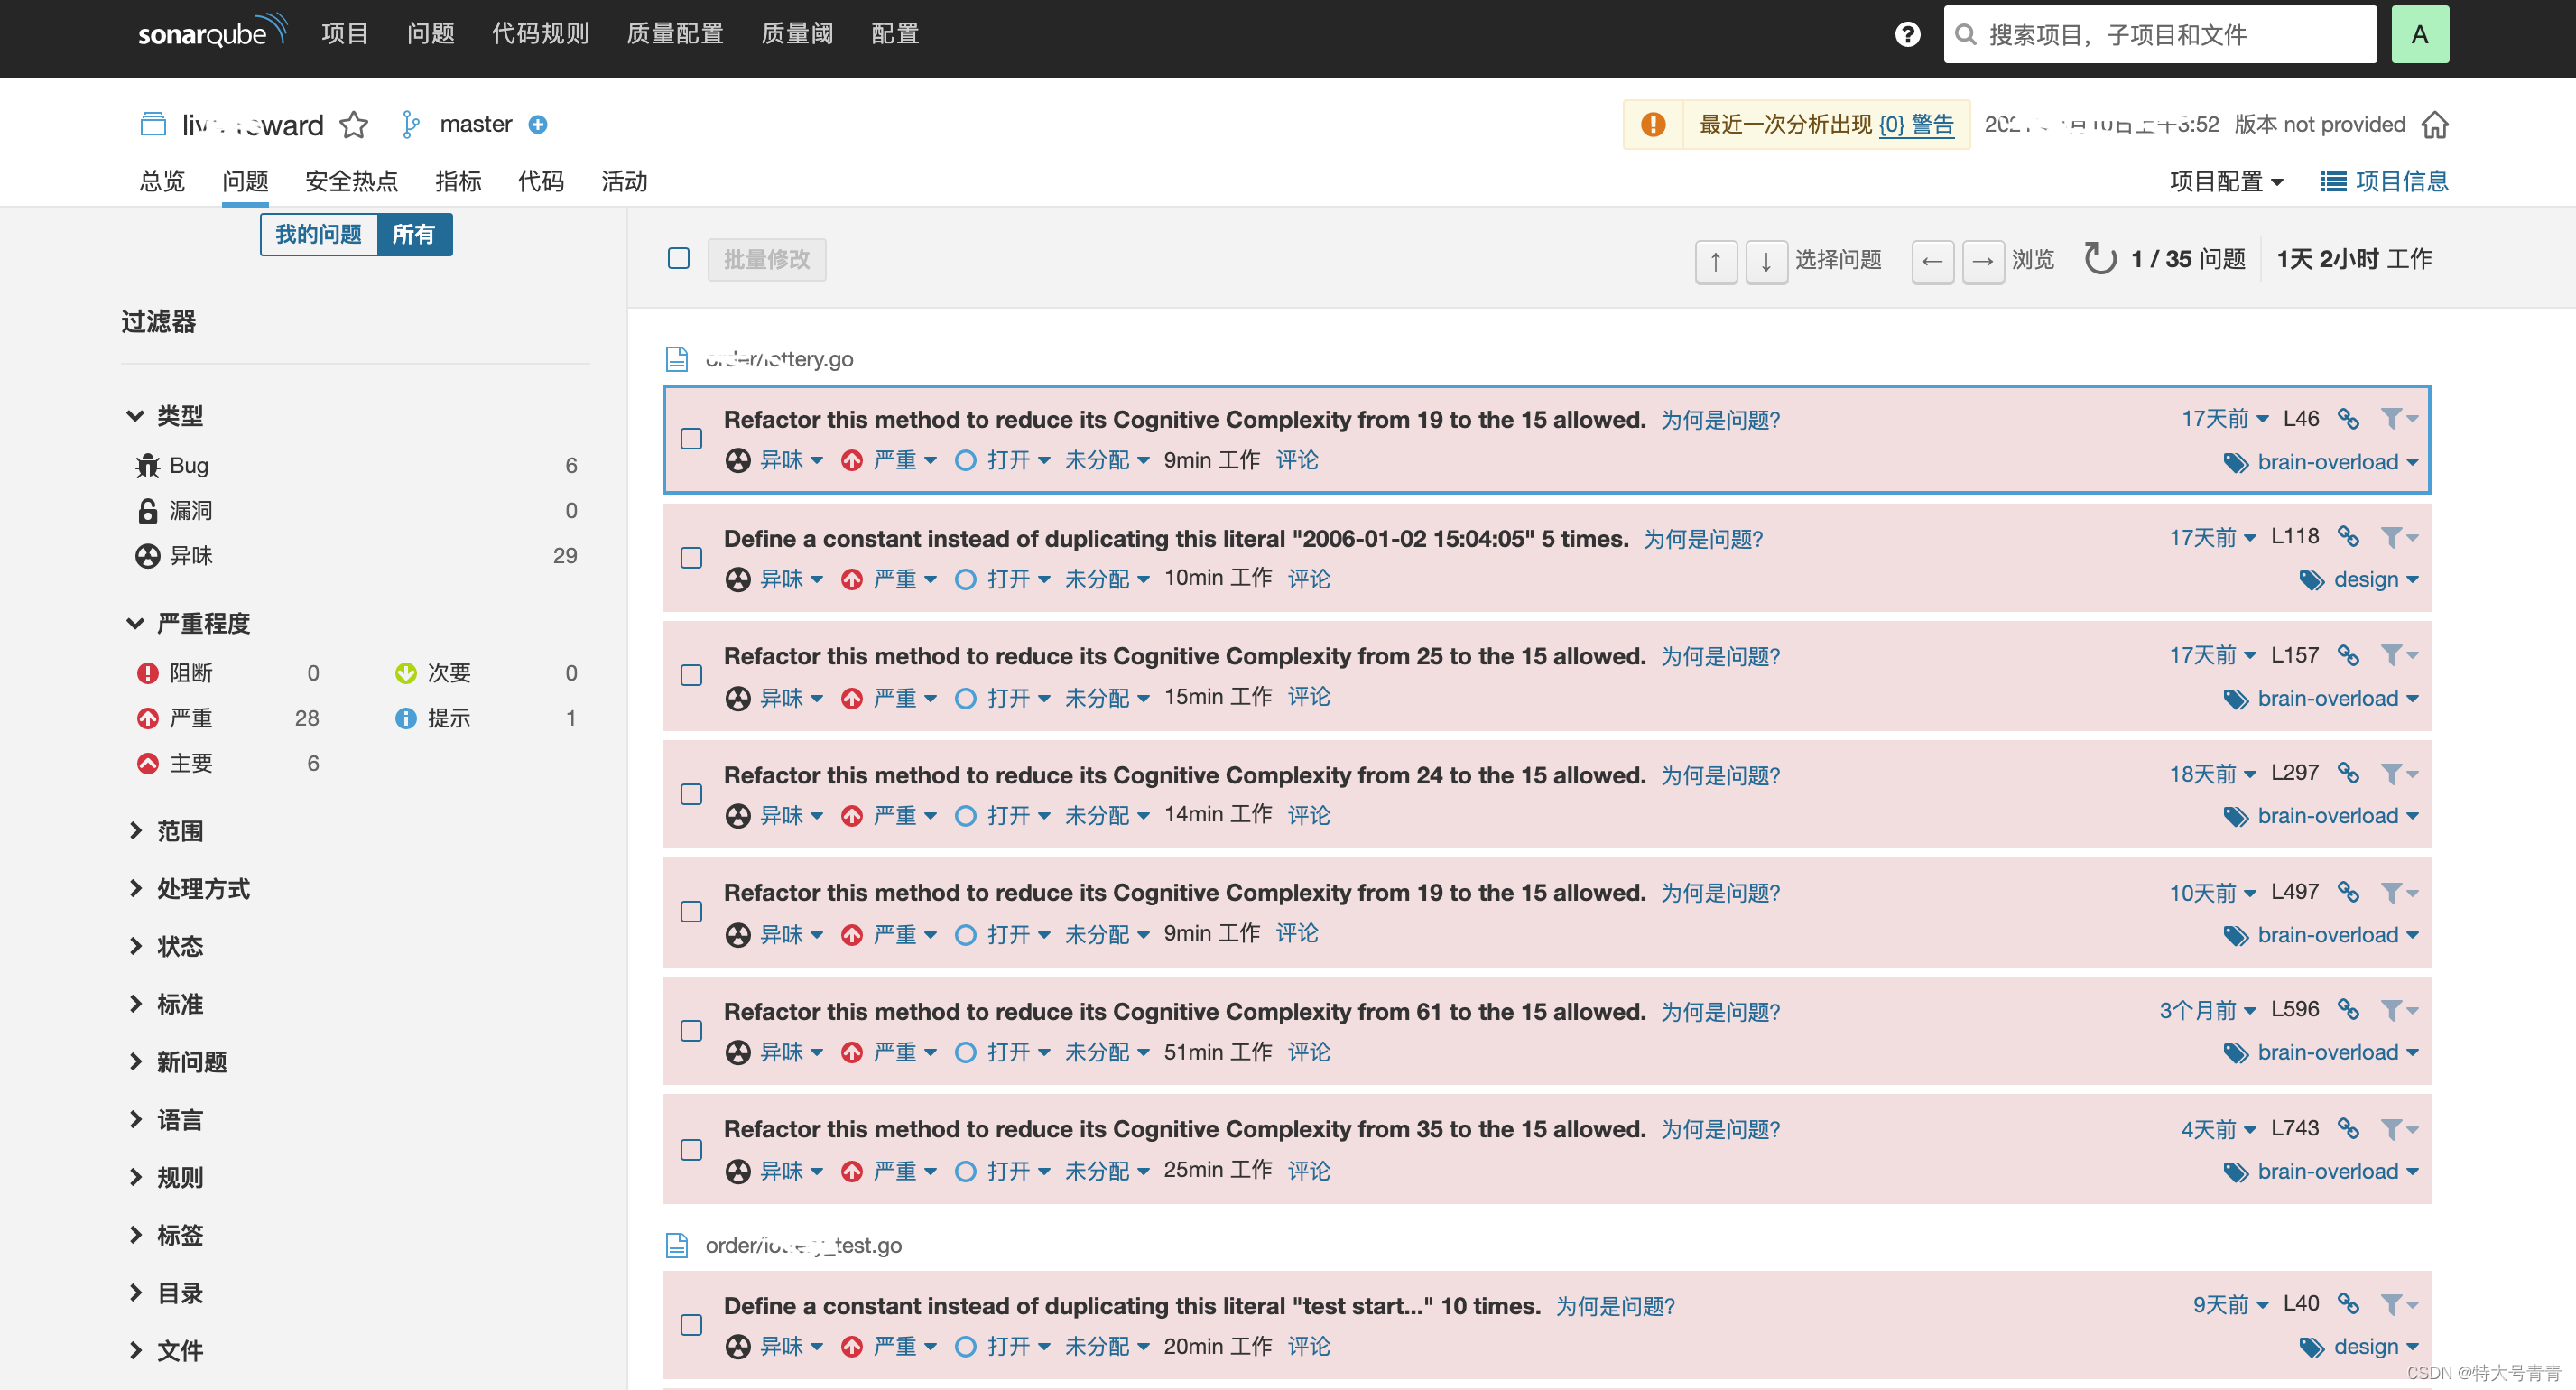Viewport: 2576px width, 1390px height.
Task: Expand the 规则 filter
Action: (x=165, y=1178)
